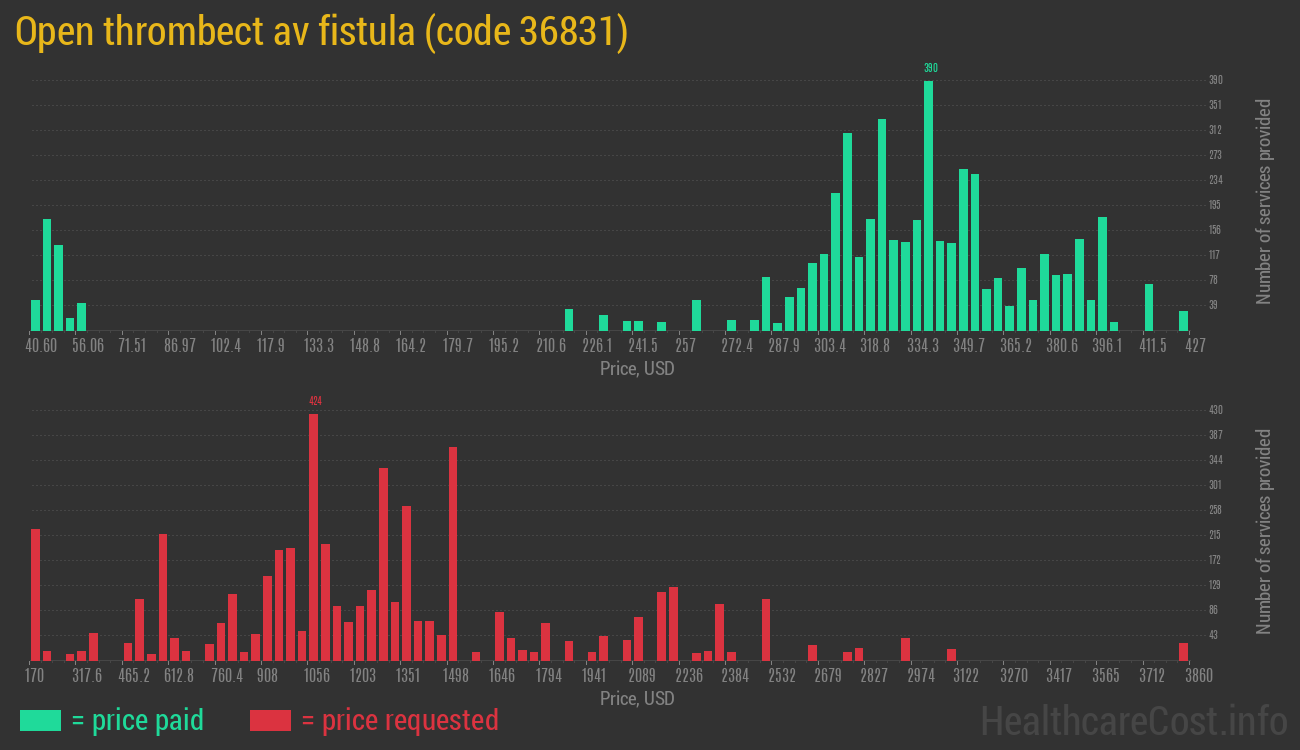The width and height of the screenshot is (1300, 750).
Task: Click the 40.60 x-axis label
Action: (x=41, y=346)
